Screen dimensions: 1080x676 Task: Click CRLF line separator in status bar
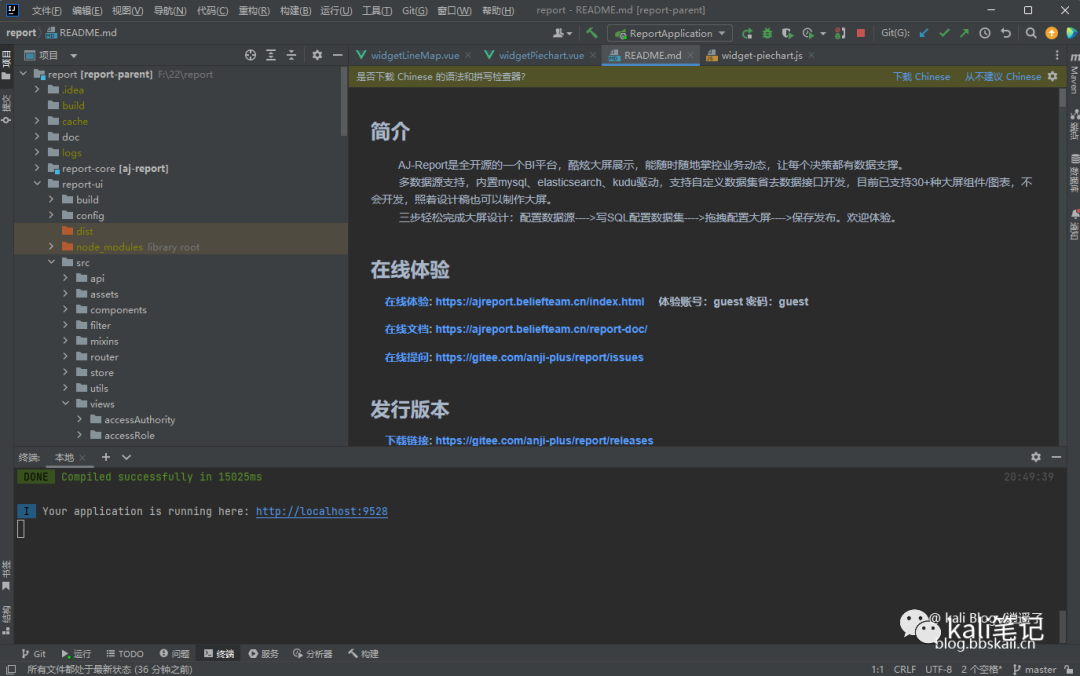(904, 669)
